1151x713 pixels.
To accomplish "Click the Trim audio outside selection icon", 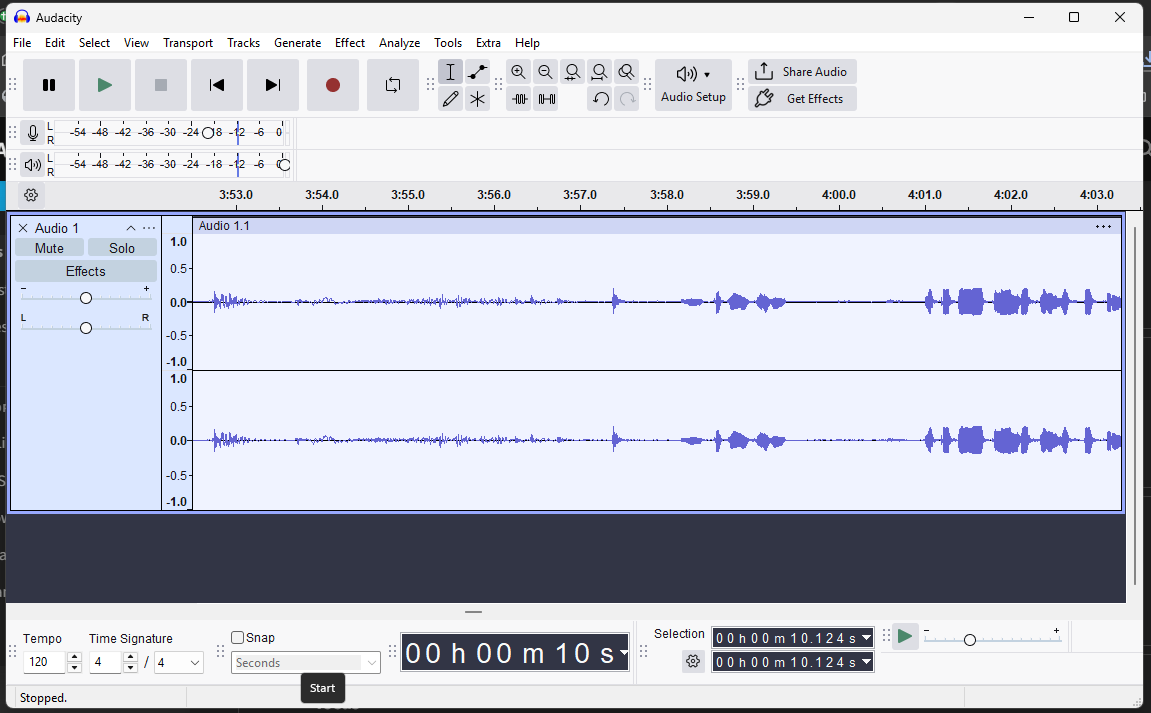I will 519,99.
